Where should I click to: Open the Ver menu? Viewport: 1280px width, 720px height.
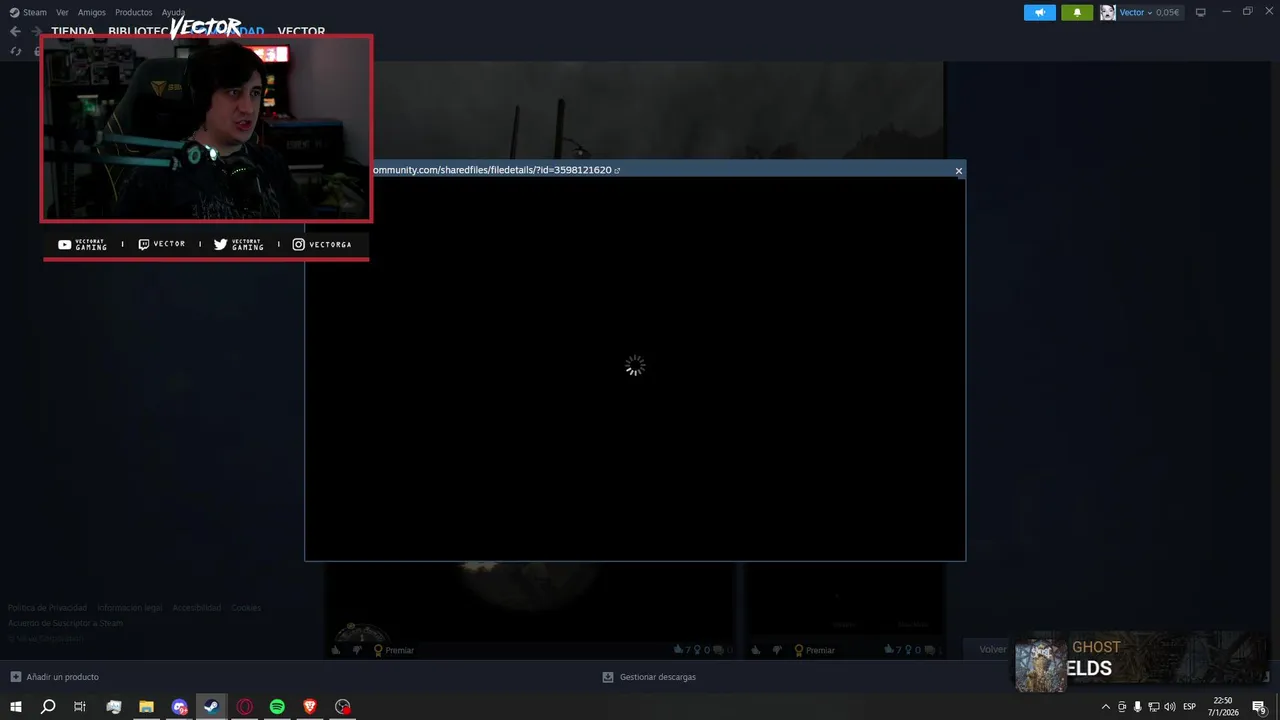point(62,12)
